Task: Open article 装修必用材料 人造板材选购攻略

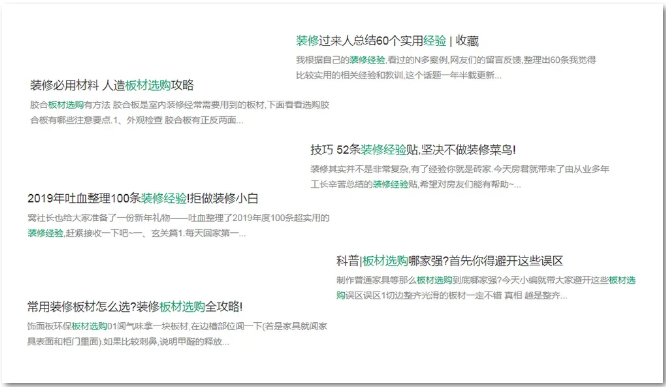Action: [x=112, y=85]
